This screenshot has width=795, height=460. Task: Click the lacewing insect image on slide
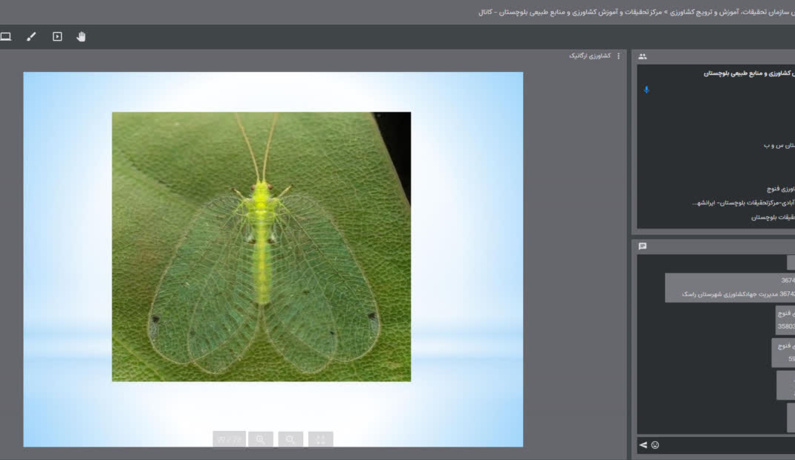pos(262,246)
